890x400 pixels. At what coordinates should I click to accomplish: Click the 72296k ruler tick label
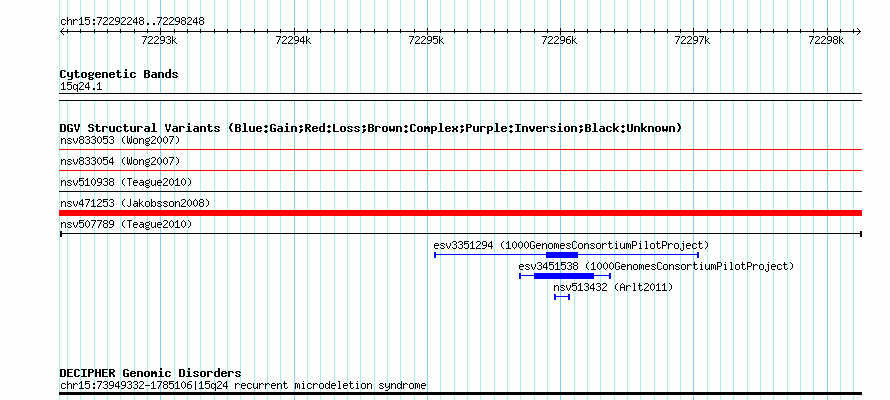point(560,40)
